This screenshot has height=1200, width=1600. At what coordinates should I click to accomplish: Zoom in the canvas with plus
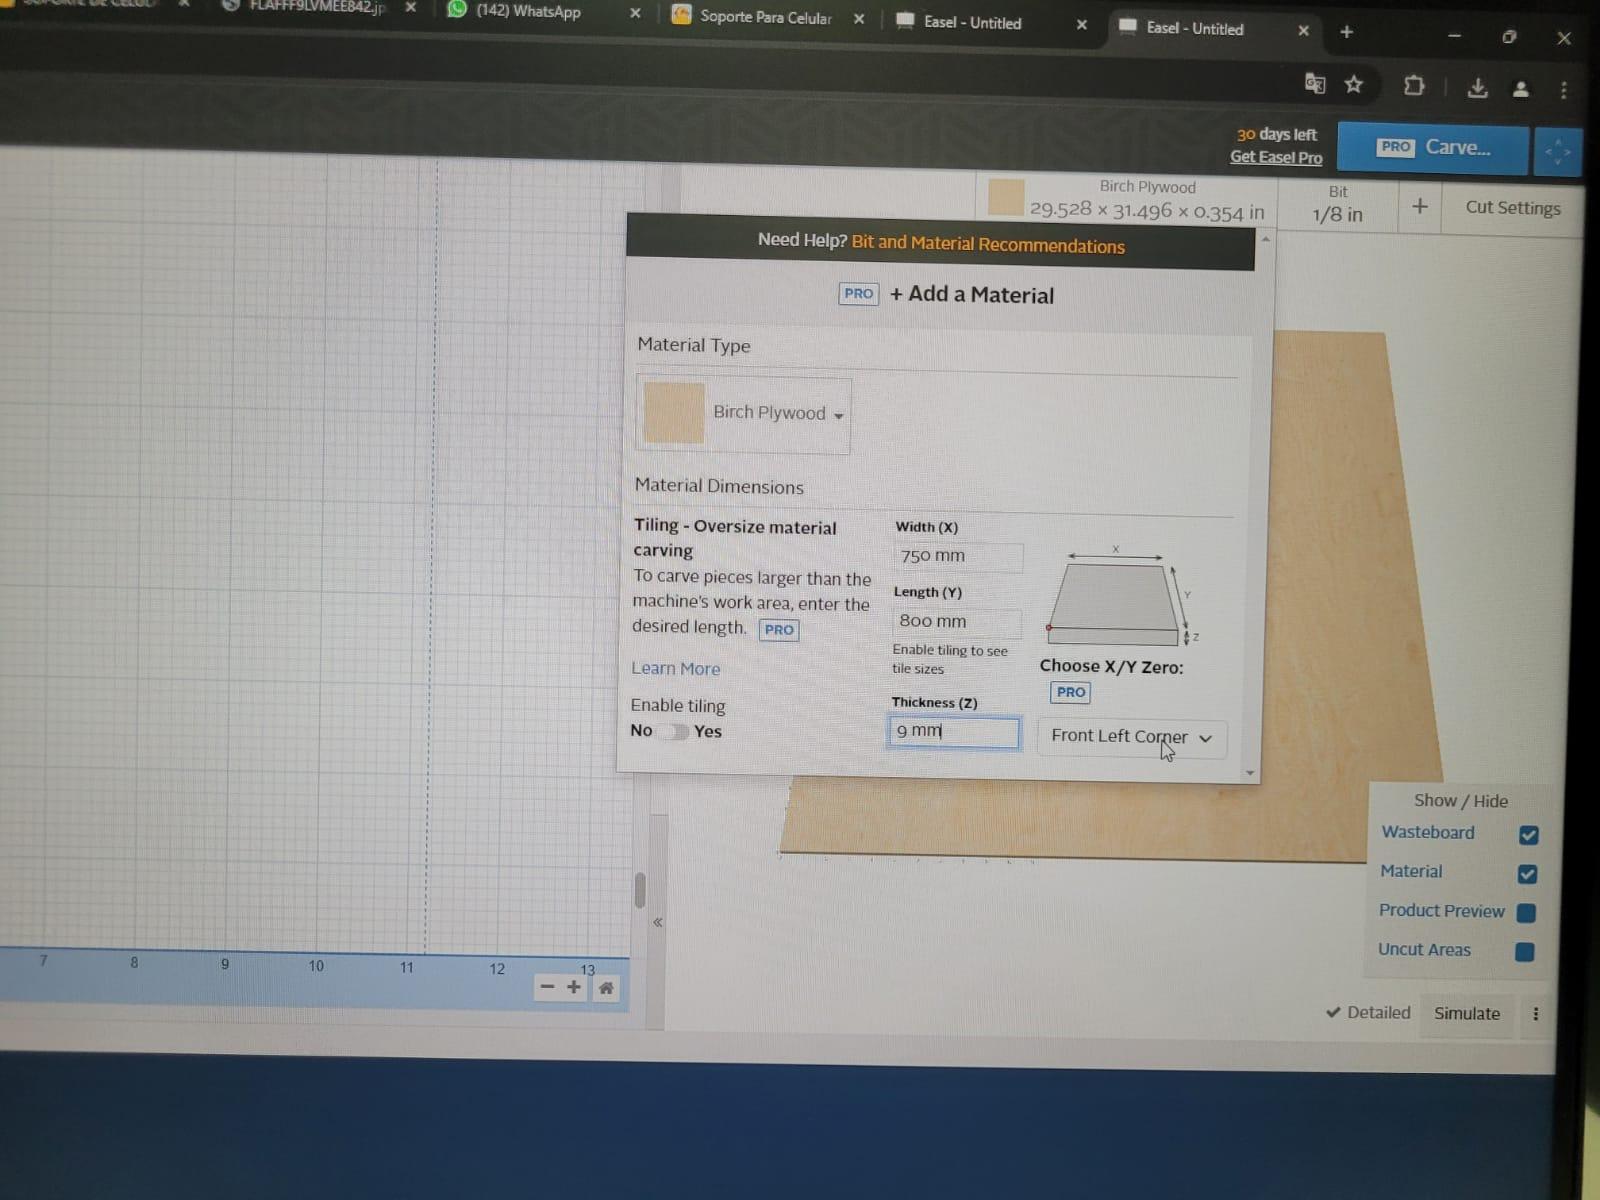tap(574, 987)
